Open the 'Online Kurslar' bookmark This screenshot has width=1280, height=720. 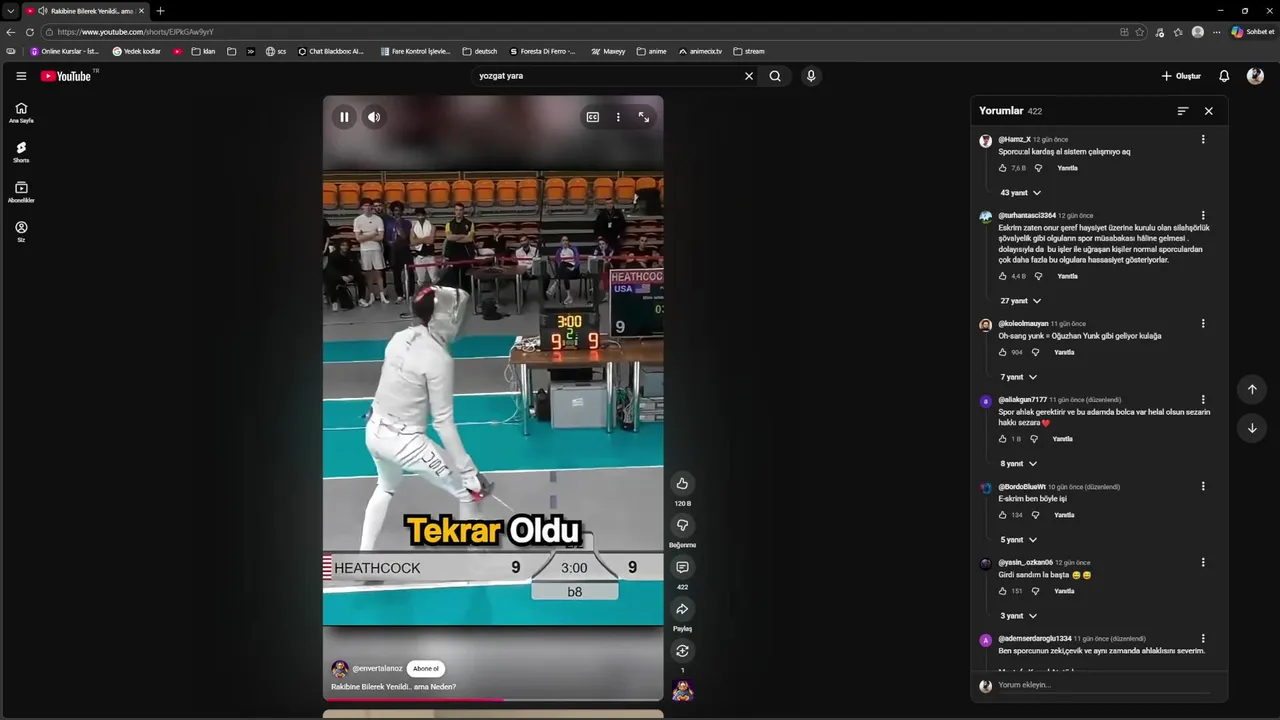[x=65, y=51]
